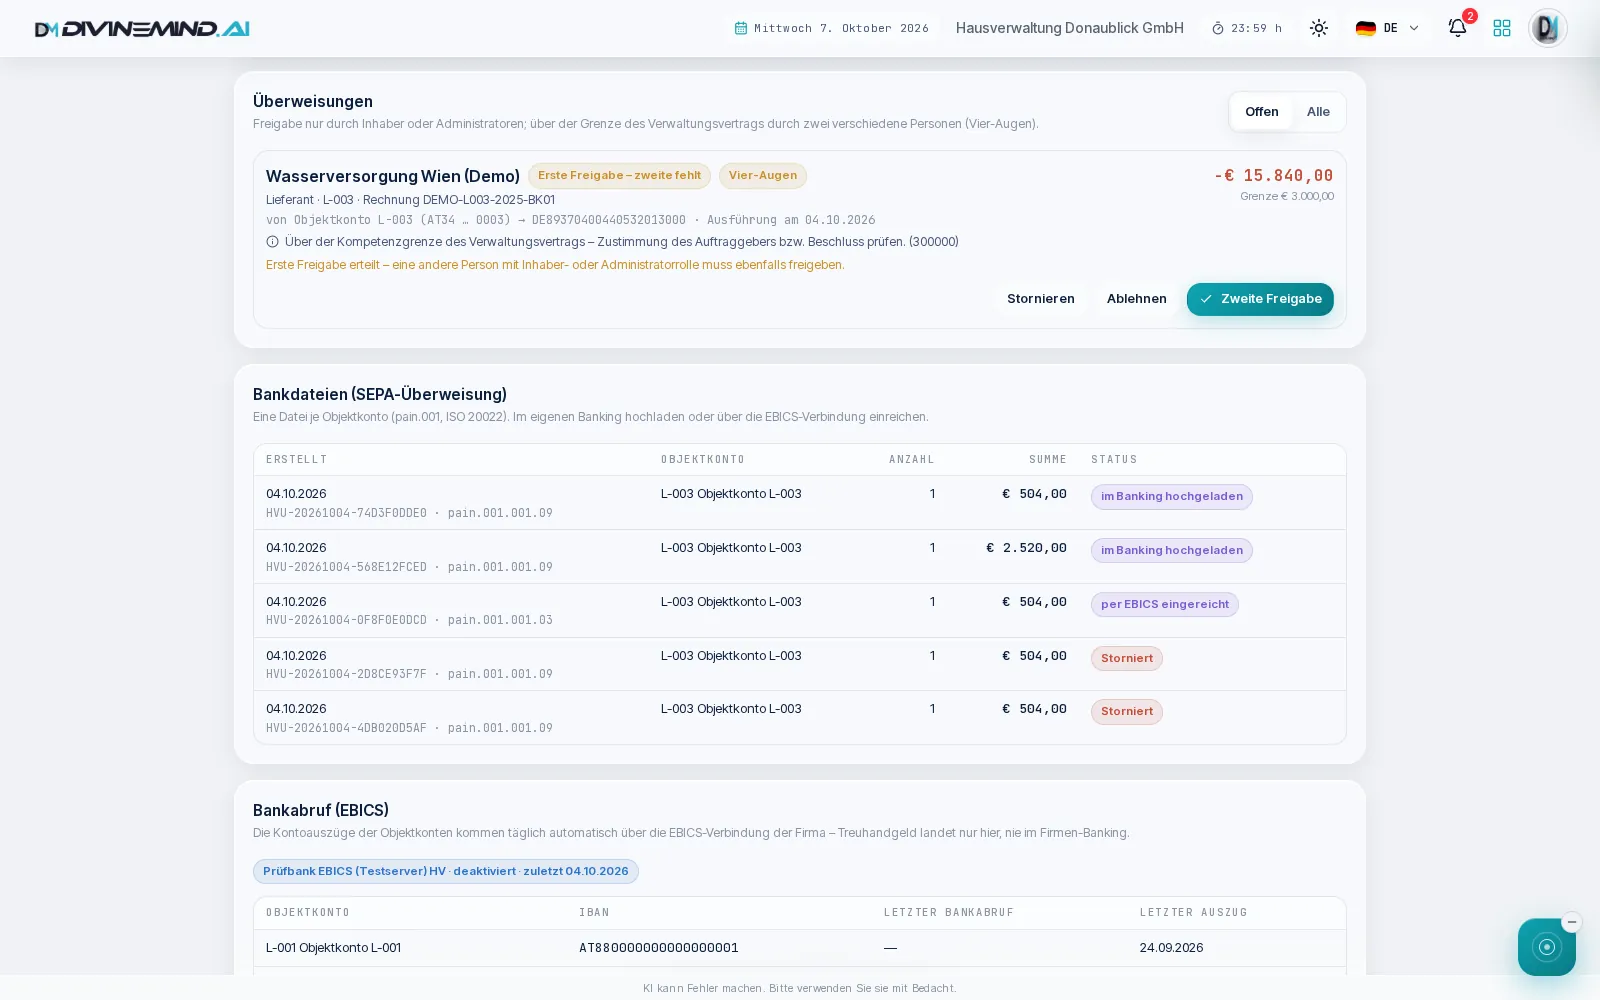Approve with Zweite Freigabe button
This screenshot has width=1600, height=1000.
[x=1260, y=299]
